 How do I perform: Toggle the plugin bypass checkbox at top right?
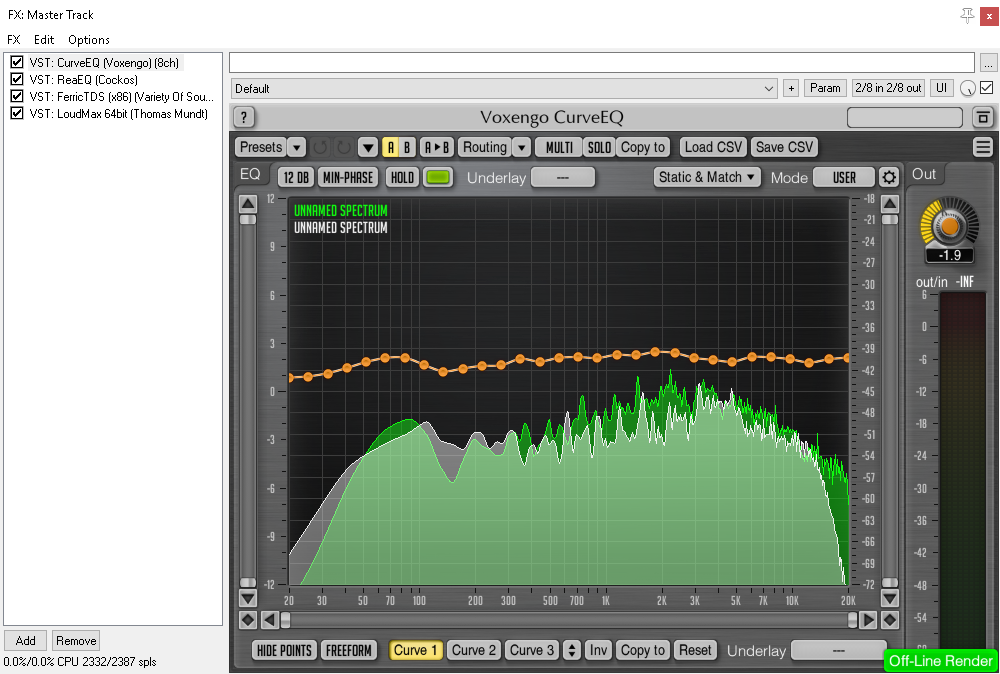(x=987, y=88)
